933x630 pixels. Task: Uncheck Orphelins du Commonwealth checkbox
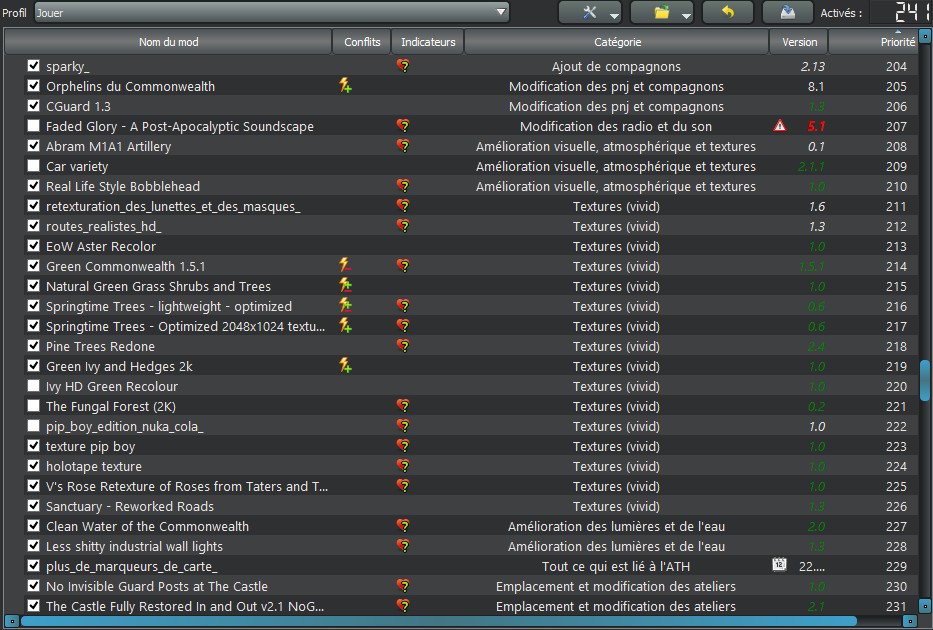(34, 86)
